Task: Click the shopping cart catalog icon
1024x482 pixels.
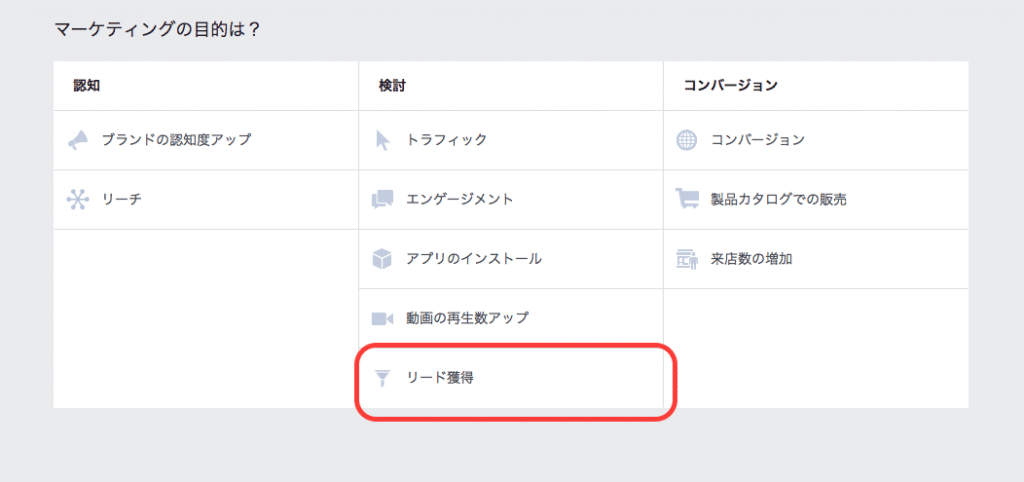Action: [687, 199]
